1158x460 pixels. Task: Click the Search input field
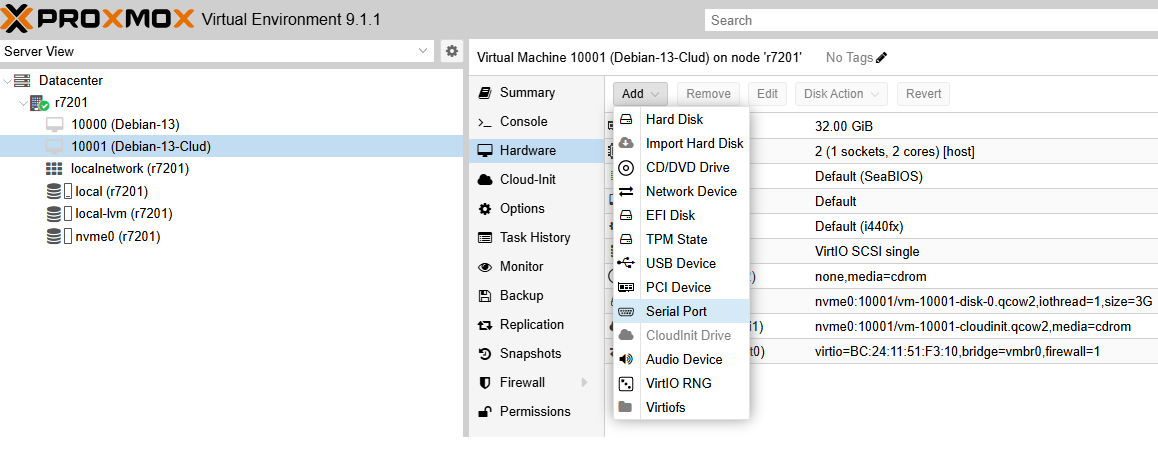930,20
